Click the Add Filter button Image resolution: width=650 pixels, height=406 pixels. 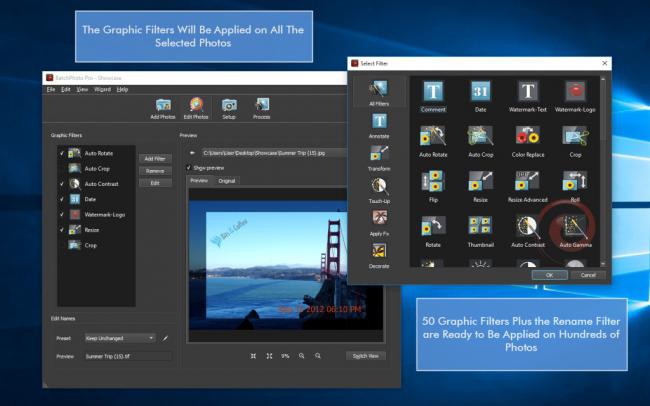pos(154,159)
